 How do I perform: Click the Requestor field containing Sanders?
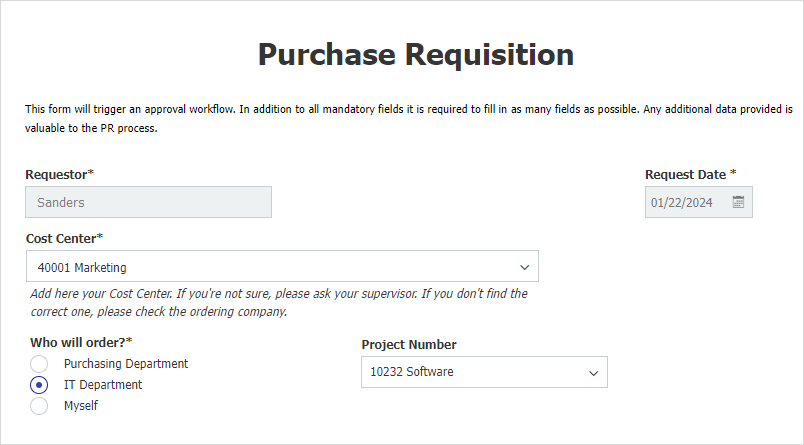pos(148,202)
